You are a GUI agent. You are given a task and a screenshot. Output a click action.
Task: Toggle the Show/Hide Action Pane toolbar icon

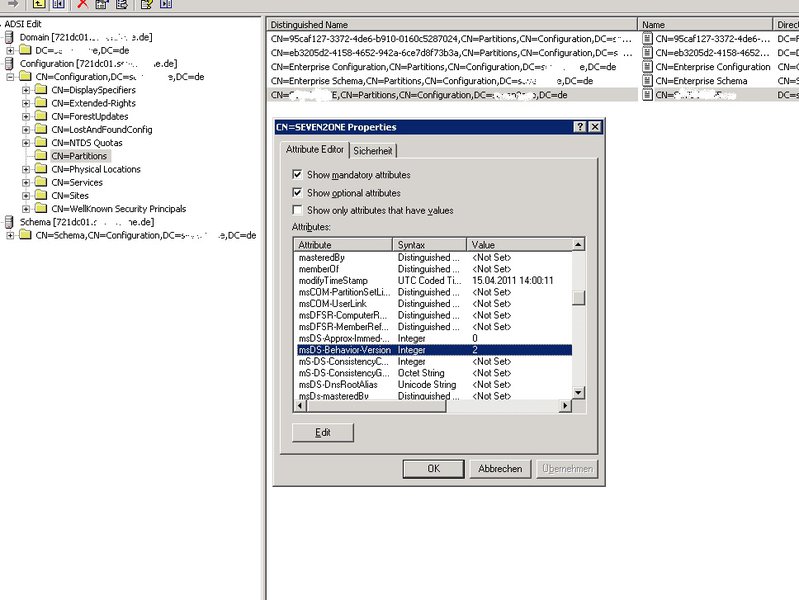(x=166, y=4)
